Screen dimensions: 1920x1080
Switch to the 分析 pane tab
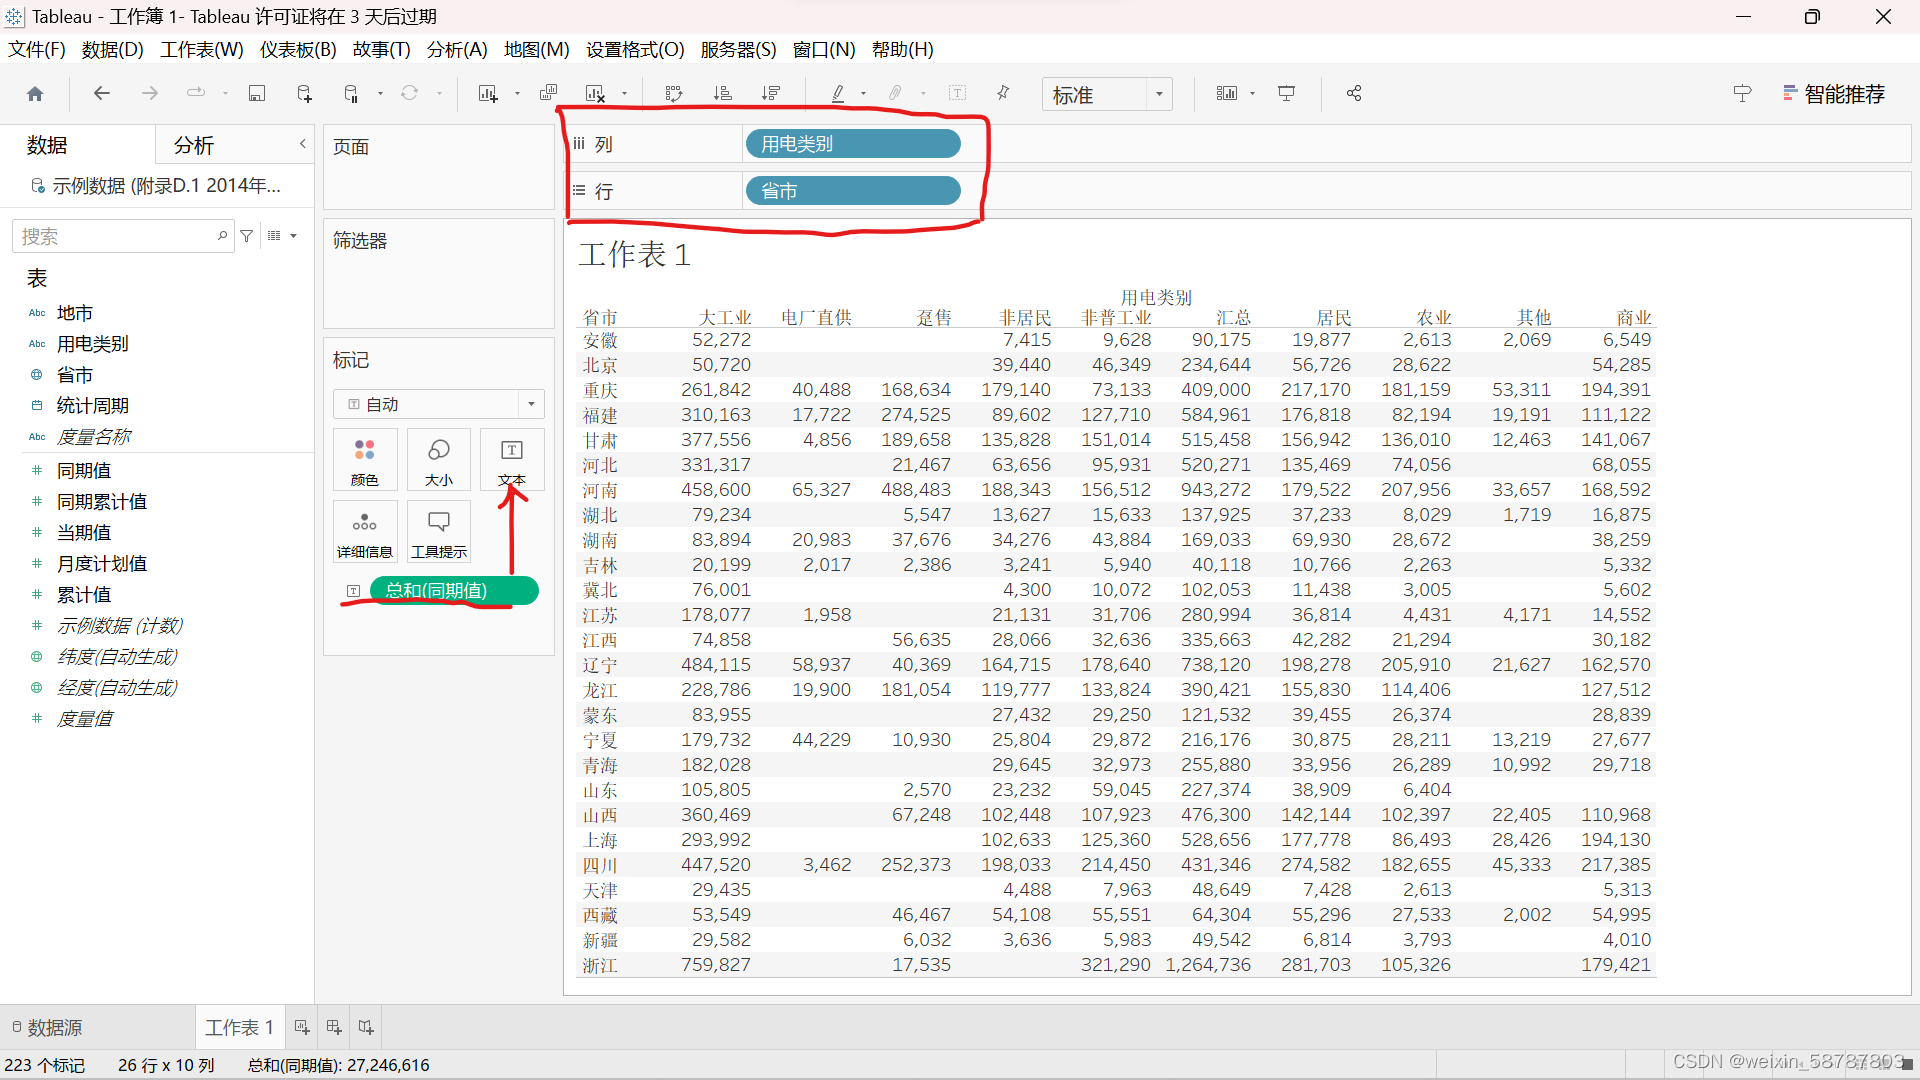(x=193, y=144)
